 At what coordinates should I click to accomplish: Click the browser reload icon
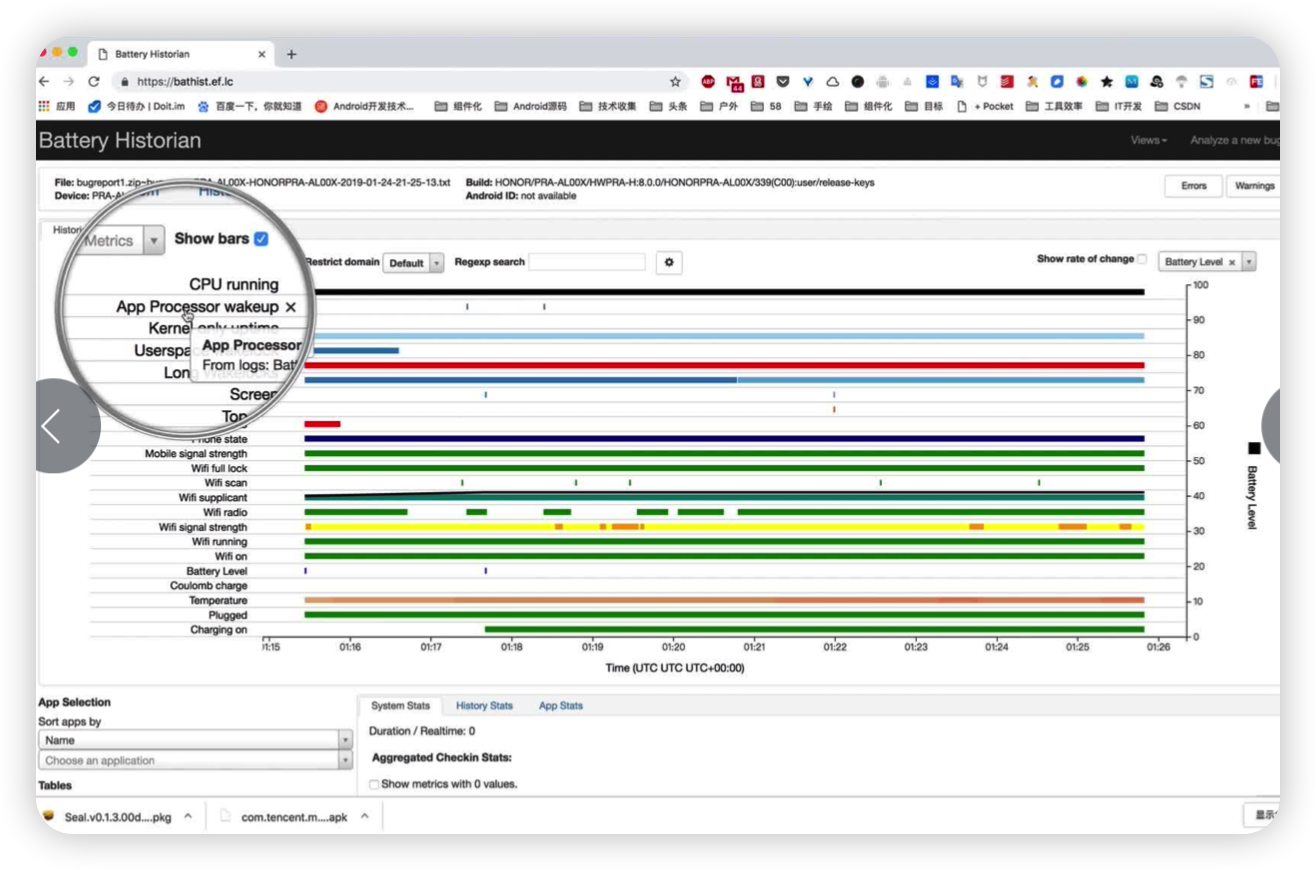94,82
